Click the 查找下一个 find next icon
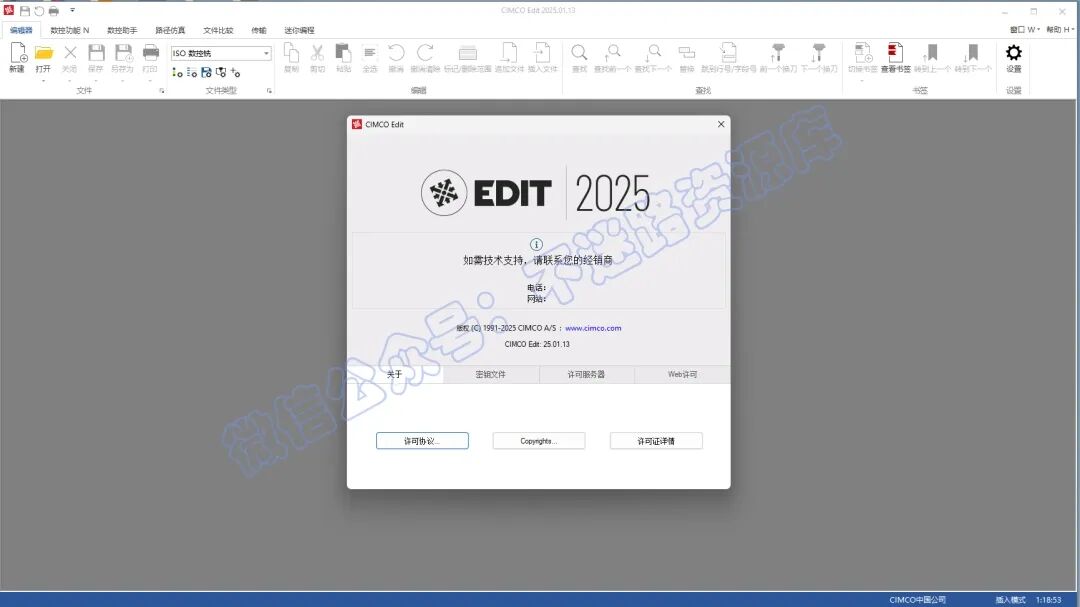This screenshot has height=607, width=1080. [x=653, y=53]
